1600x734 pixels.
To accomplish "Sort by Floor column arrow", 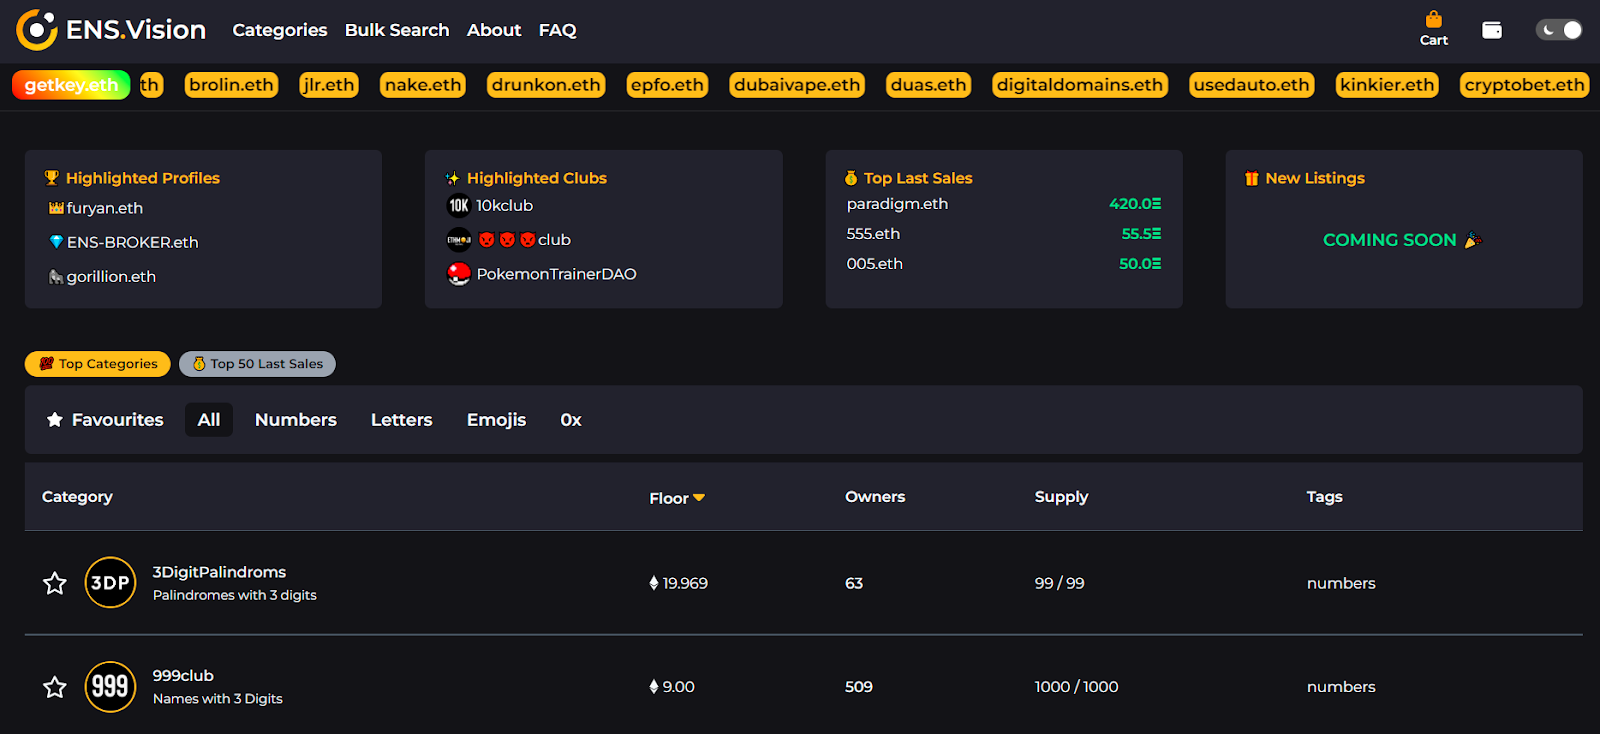I will coord(699,498).
